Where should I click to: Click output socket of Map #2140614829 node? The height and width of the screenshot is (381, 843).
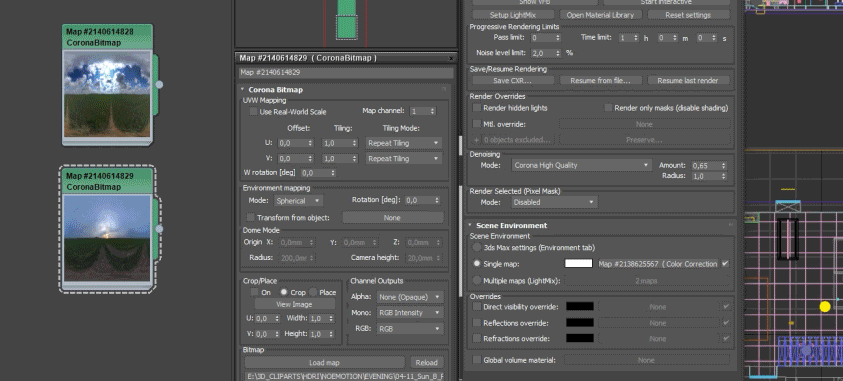159,229
